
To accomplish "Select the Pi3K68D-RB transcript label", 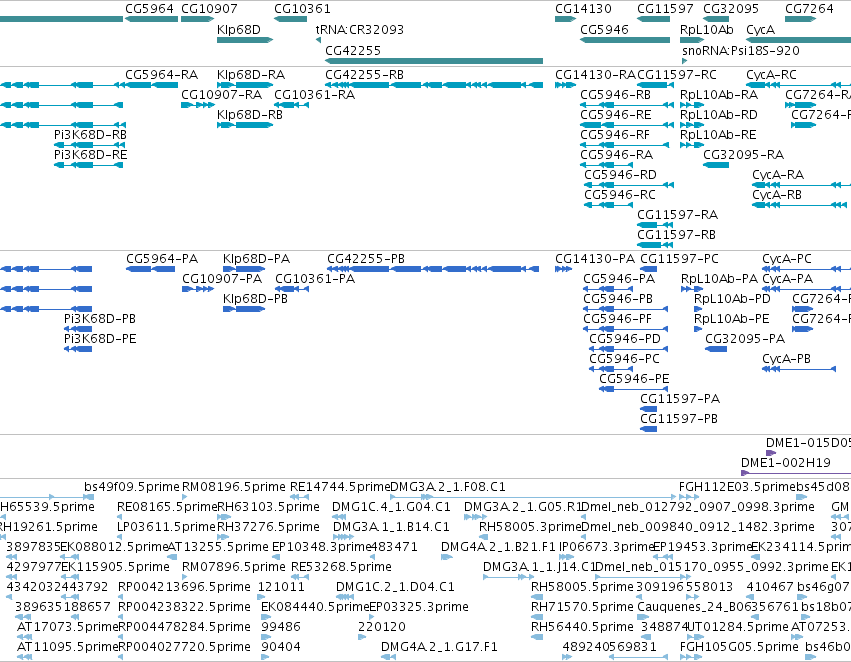I will point(91,135).
